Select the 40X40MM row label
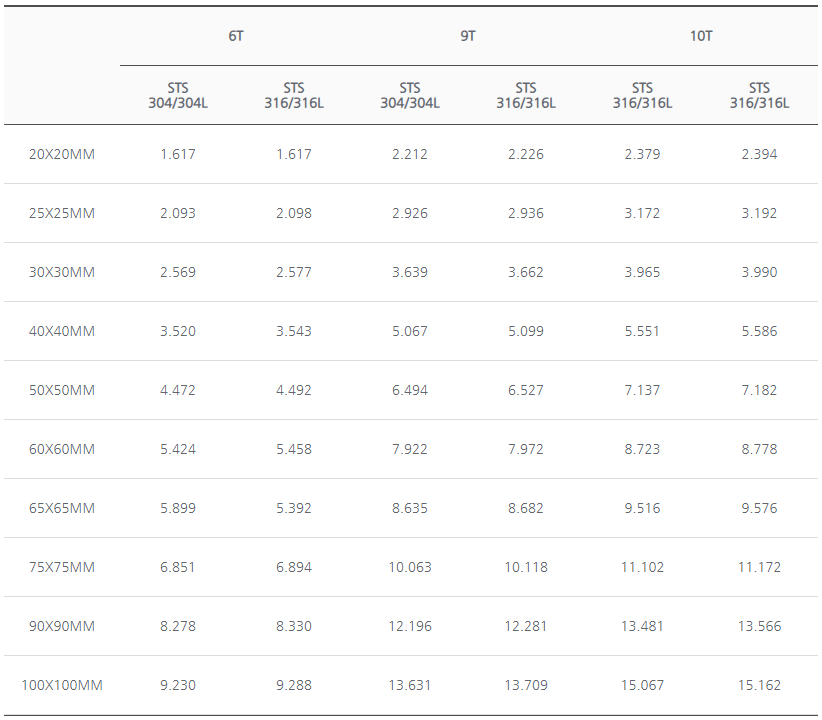 62,331
